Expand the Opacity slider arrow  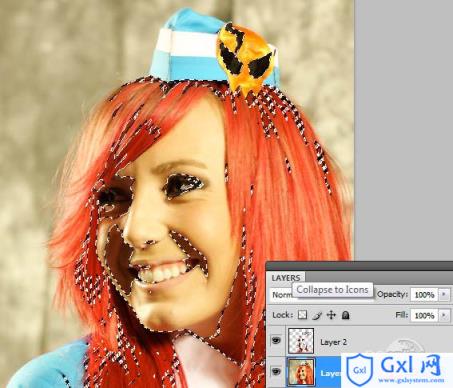444,295
